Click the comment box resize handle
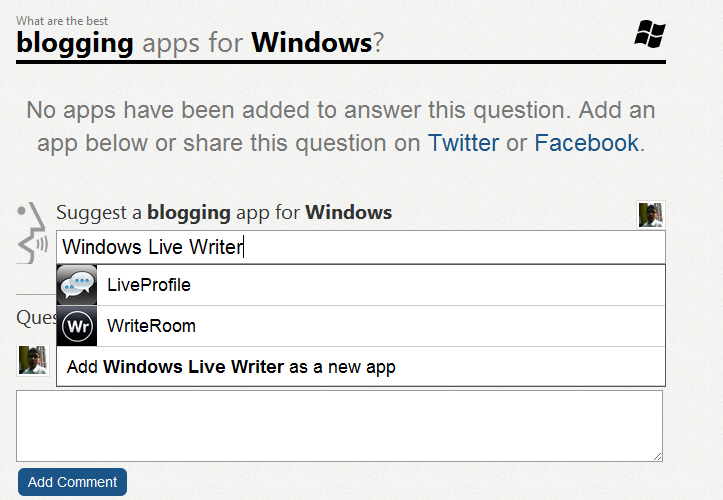The image size is (723, 500). 658,456
